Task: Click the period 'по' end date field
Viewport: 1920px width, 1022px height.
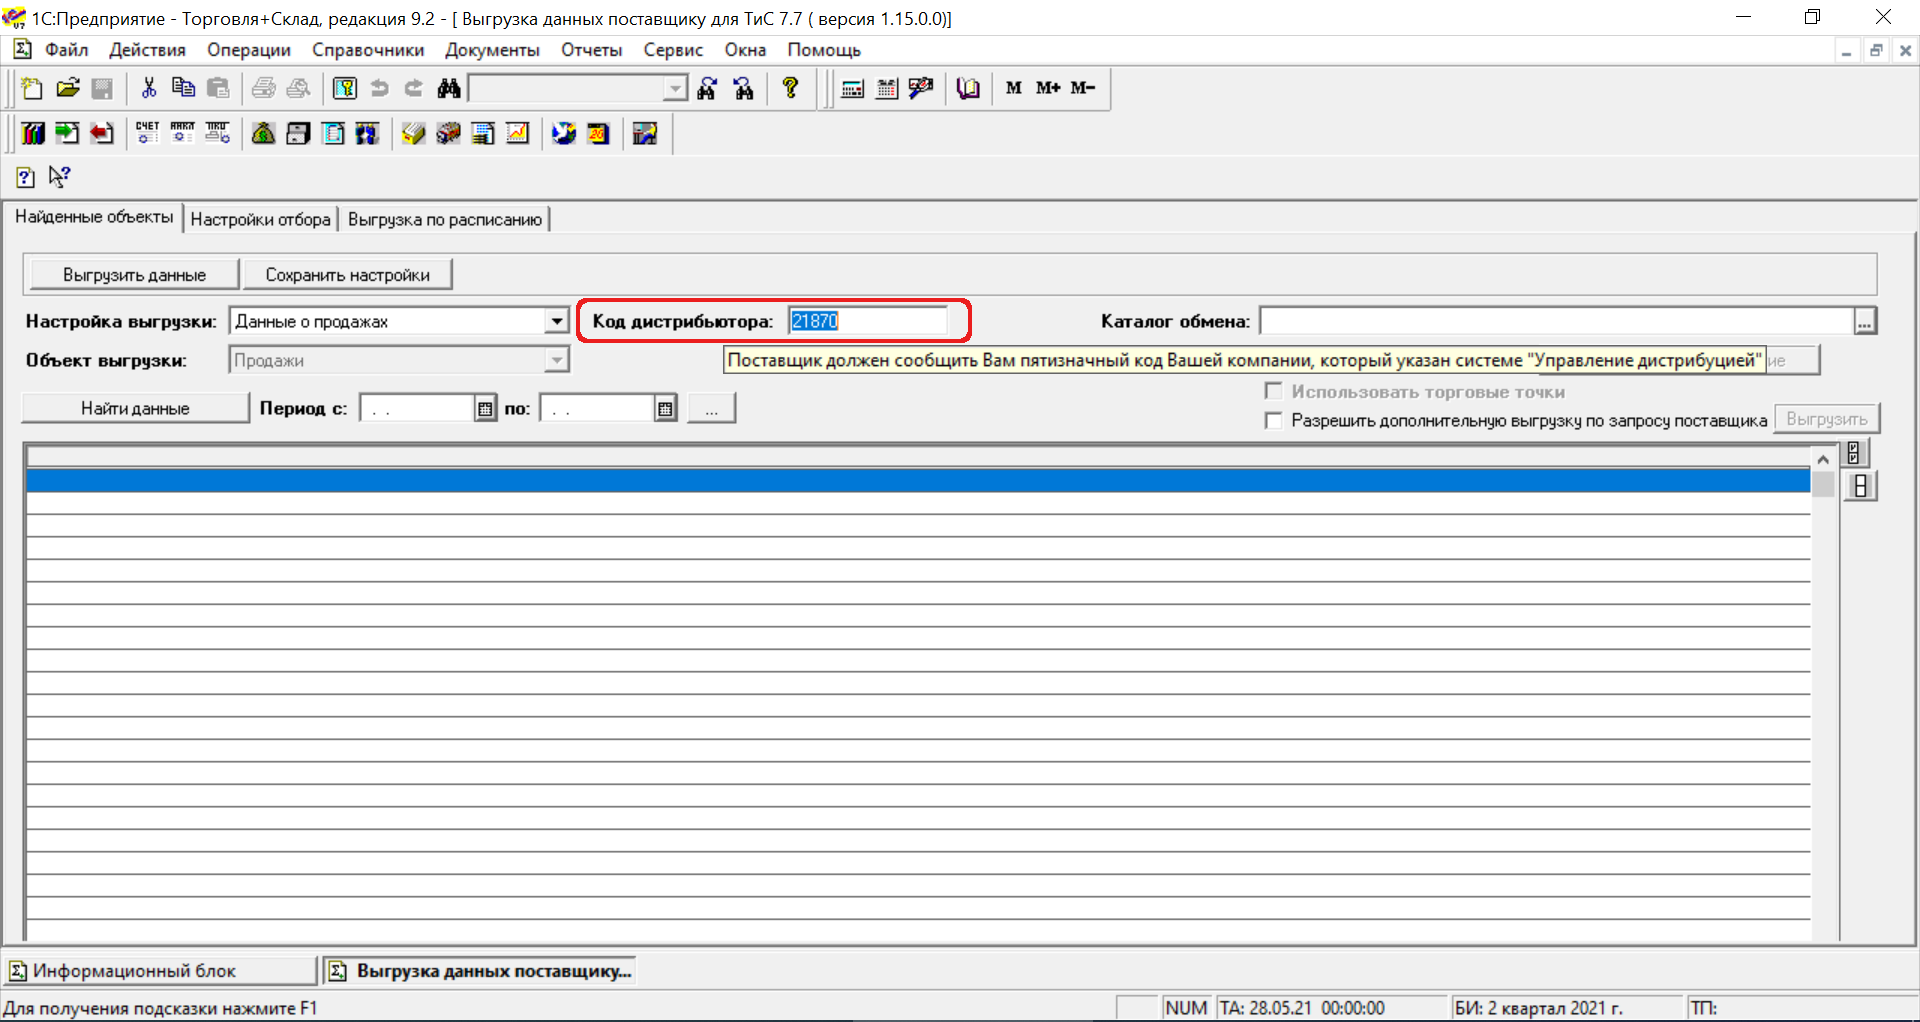Action: tap(597, 408)
